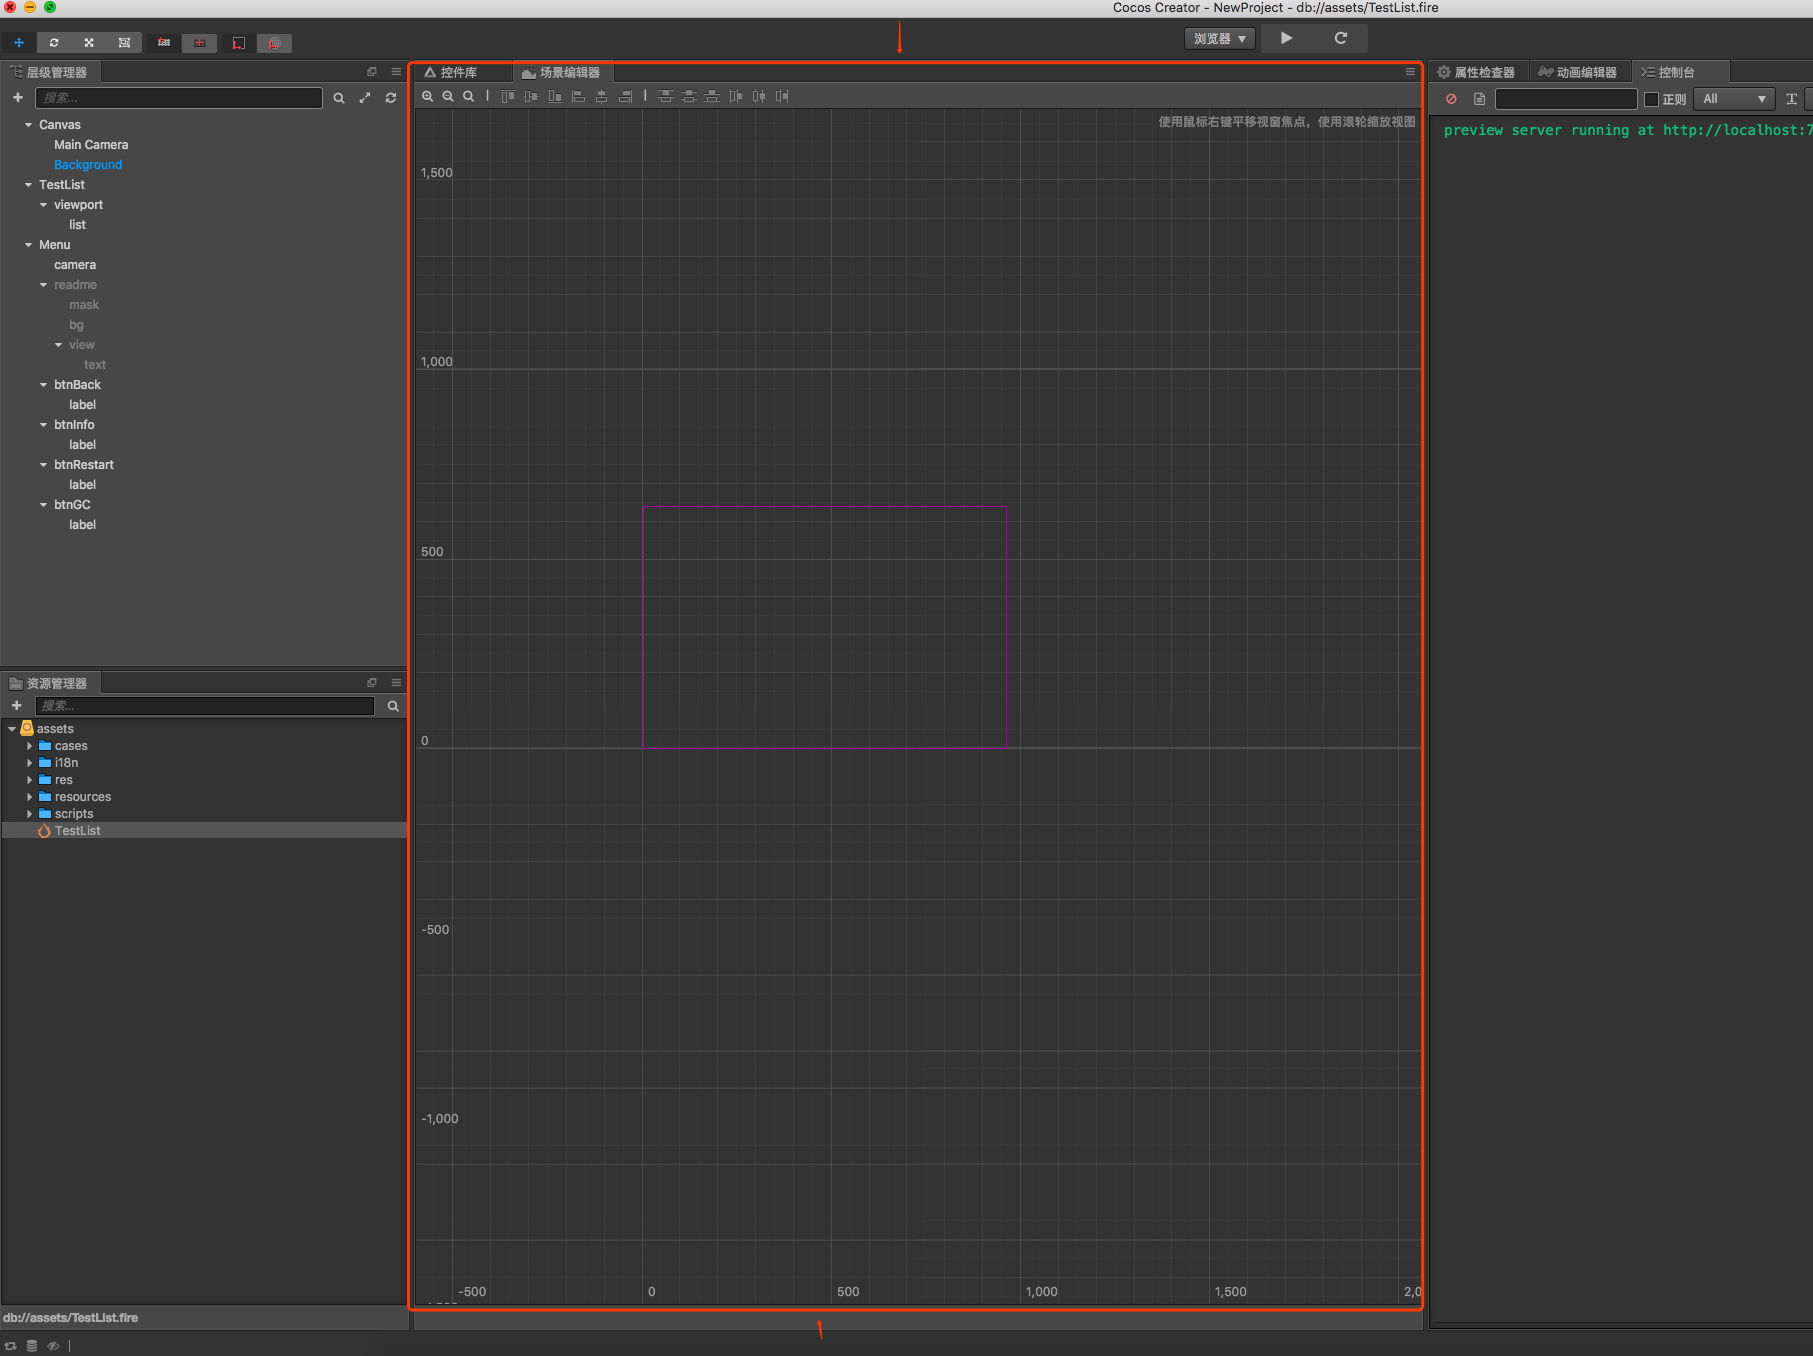Align selected nodes to right
The height and width of the screenshot is (1356, 1813).
pyautogui.click(x=625, y=96)
